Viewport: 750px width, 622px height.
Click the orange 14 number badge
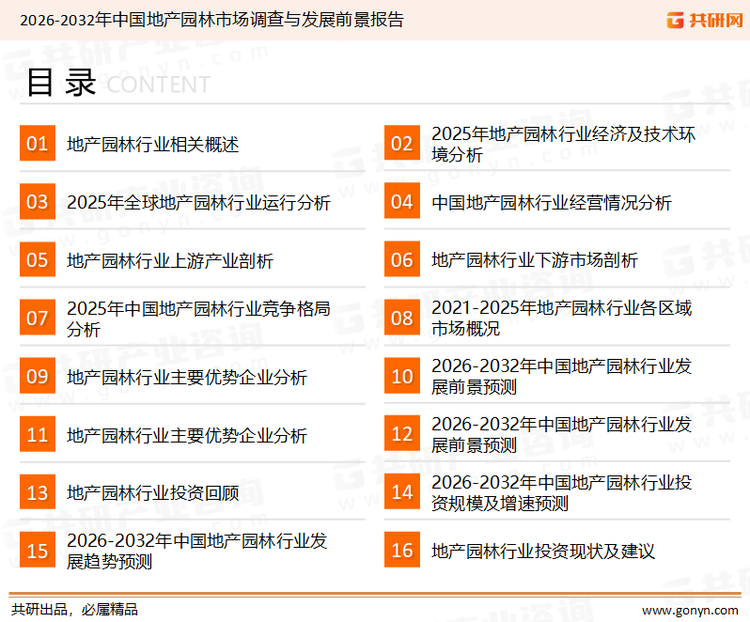coord(401,492)
